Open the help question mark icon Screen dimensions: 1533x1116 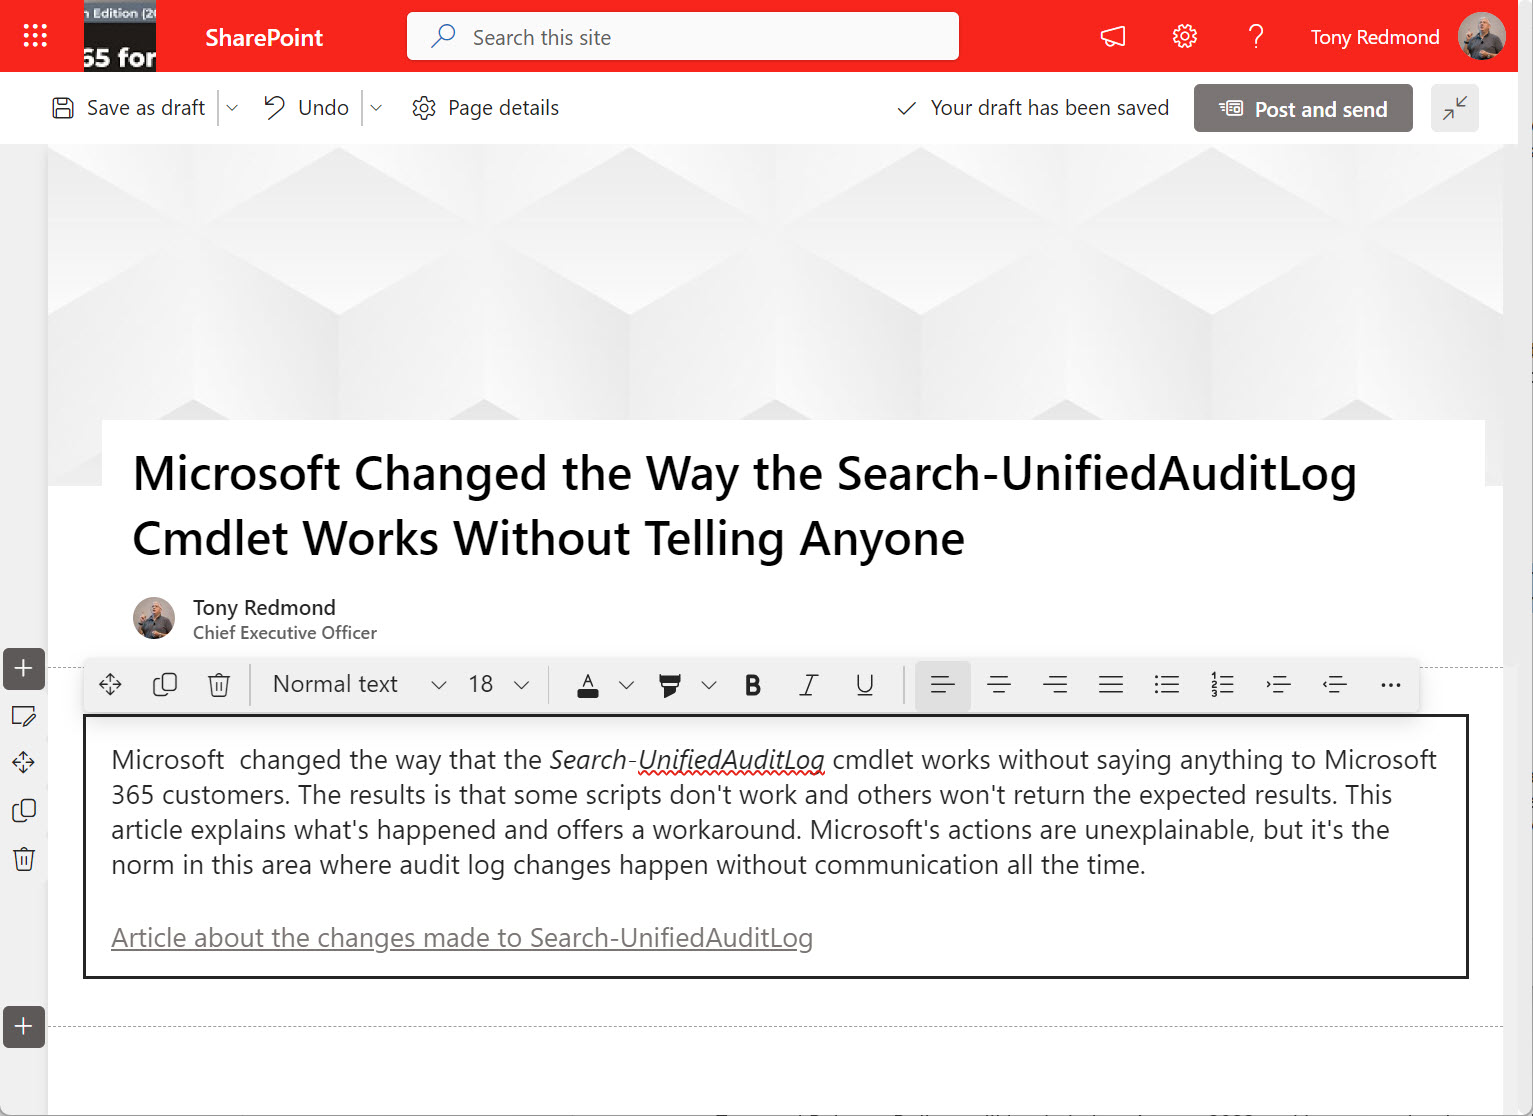point(1256,37)
